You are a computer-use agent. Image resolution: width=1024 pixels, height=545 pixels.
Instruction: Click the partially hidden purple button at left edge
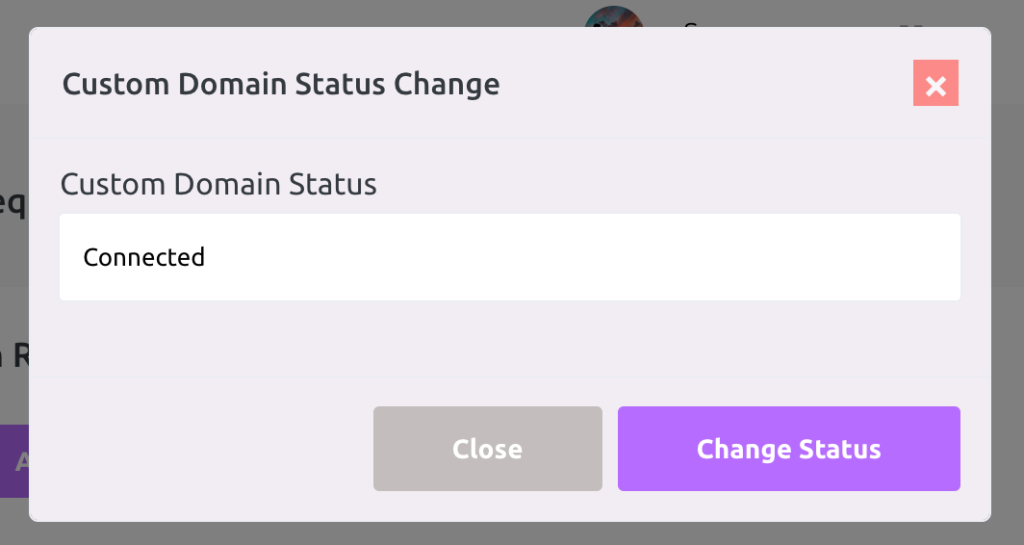[14, 461]
